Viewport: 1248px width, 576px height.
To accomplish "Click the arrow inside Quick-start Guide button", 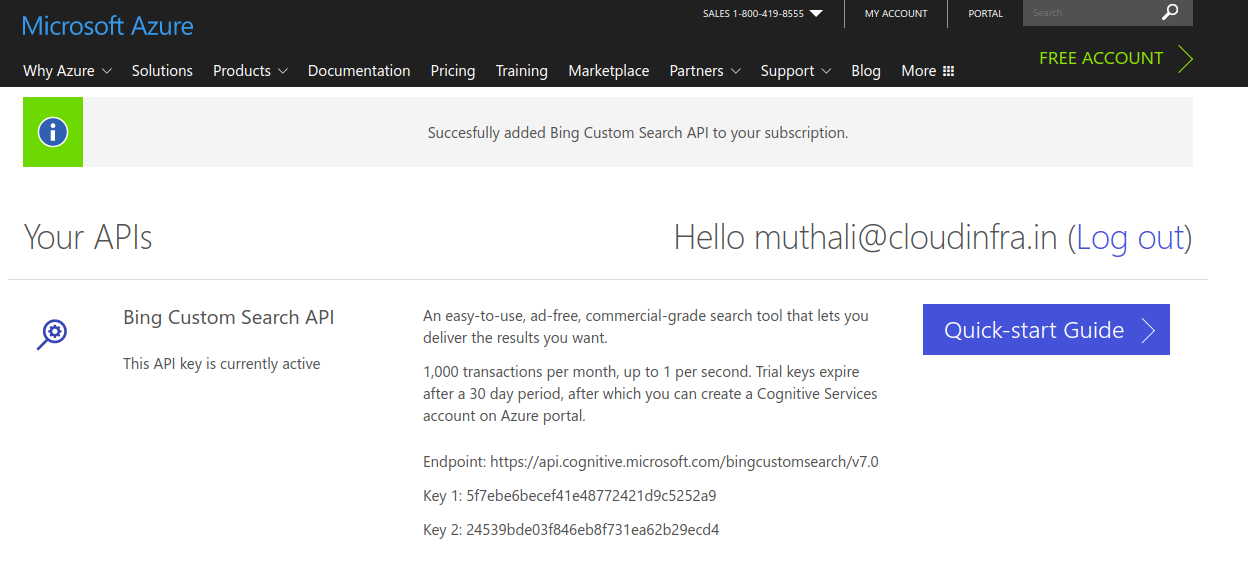I will (1148, 329).
